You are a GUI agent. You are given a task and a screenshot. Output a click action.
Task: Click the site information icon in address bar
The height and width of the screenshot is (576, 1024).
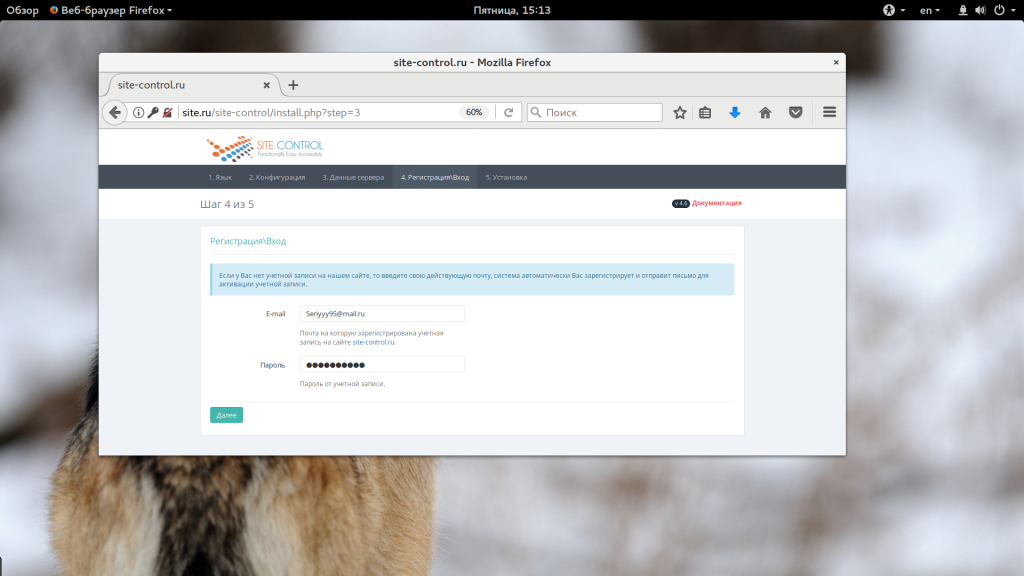[x=139, y=113]
